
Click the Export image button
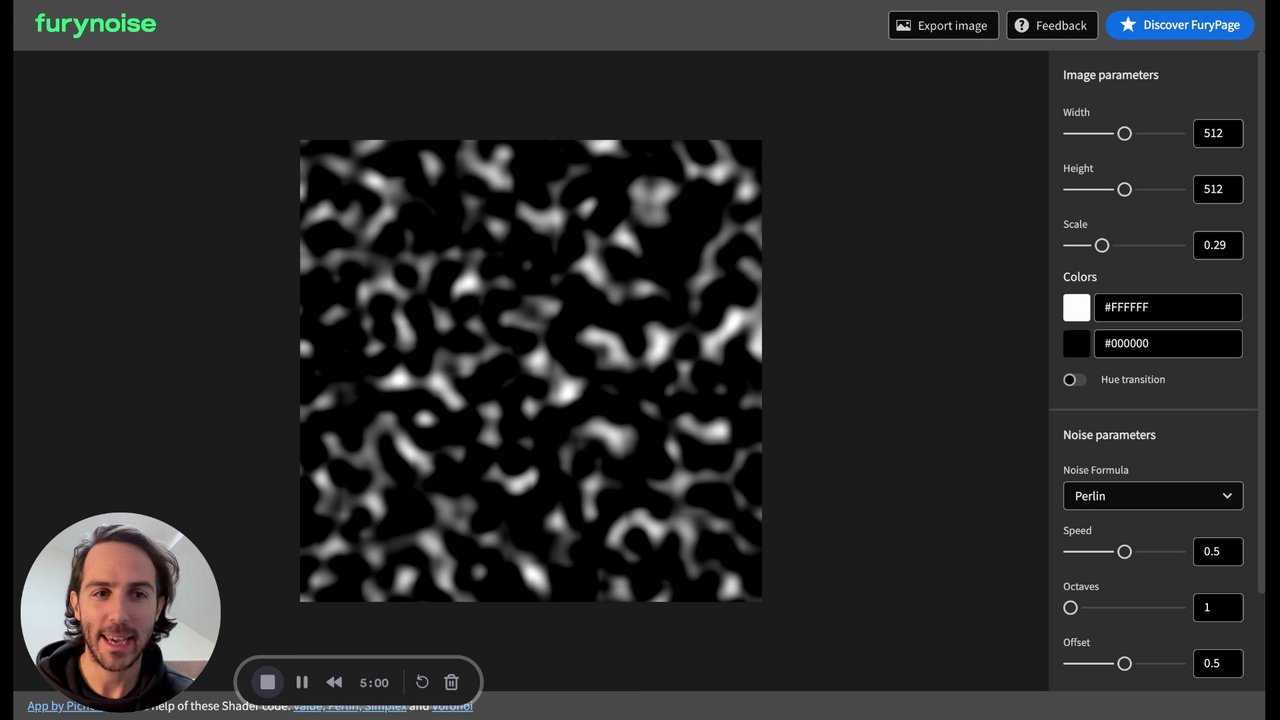click(x=943, y=25)
